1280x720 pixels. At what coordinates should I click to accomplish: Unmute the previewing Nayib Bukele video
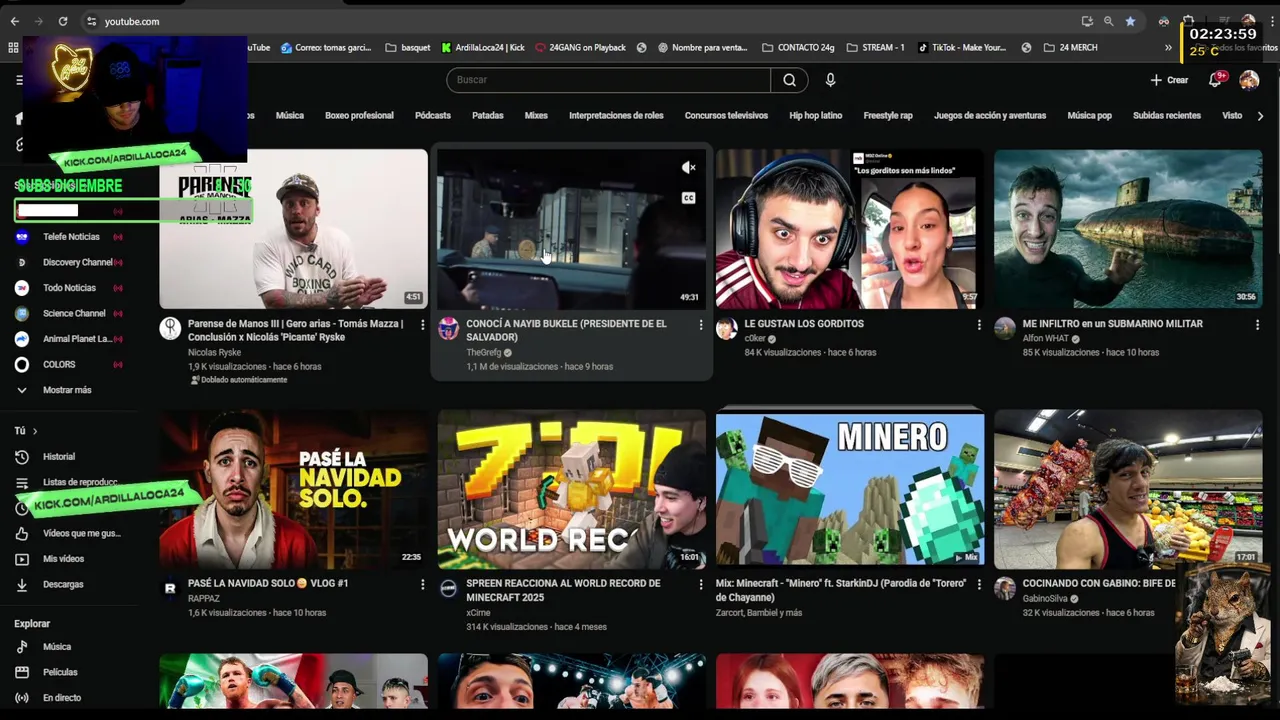(x=688, y=168)
